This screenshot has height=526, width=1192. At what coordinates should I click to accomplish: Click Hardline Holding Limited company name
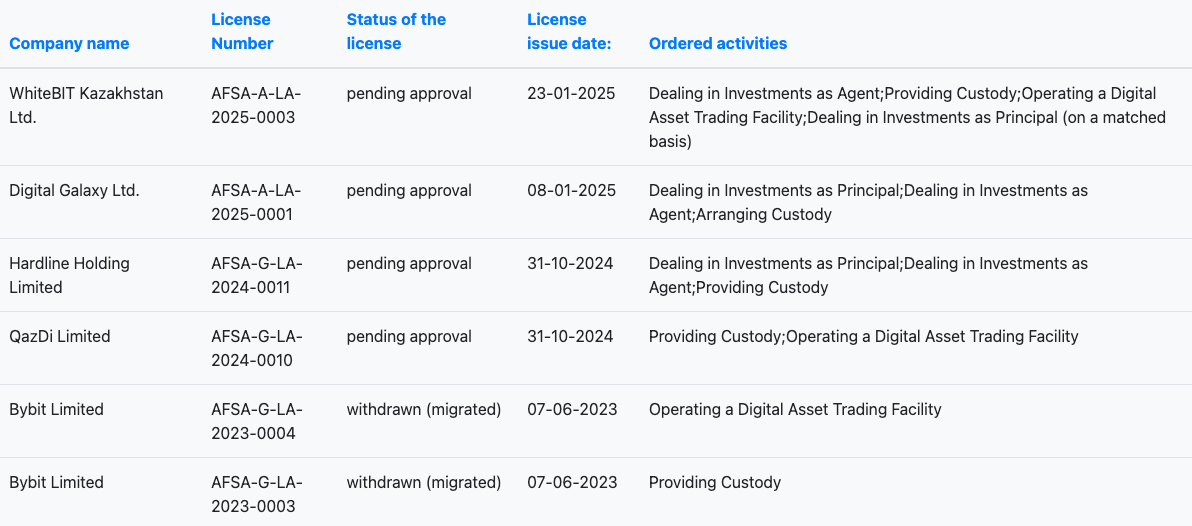click(x=70, y=275)
